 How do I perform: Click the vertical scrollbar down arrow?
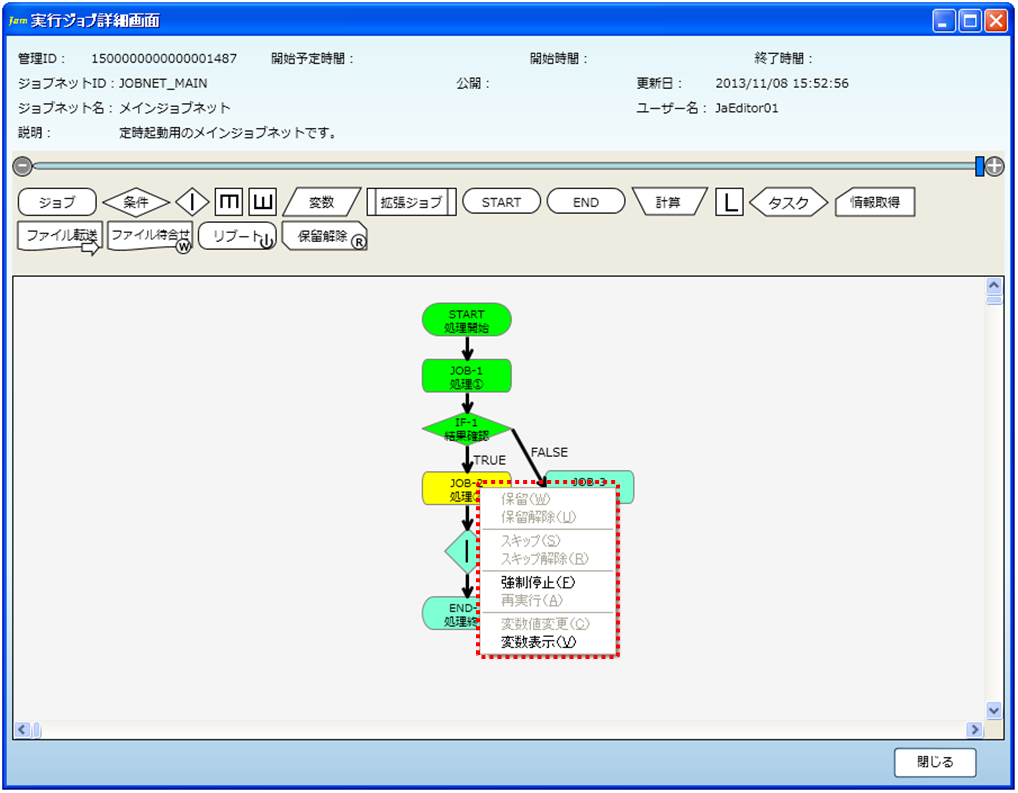(994, 710)
